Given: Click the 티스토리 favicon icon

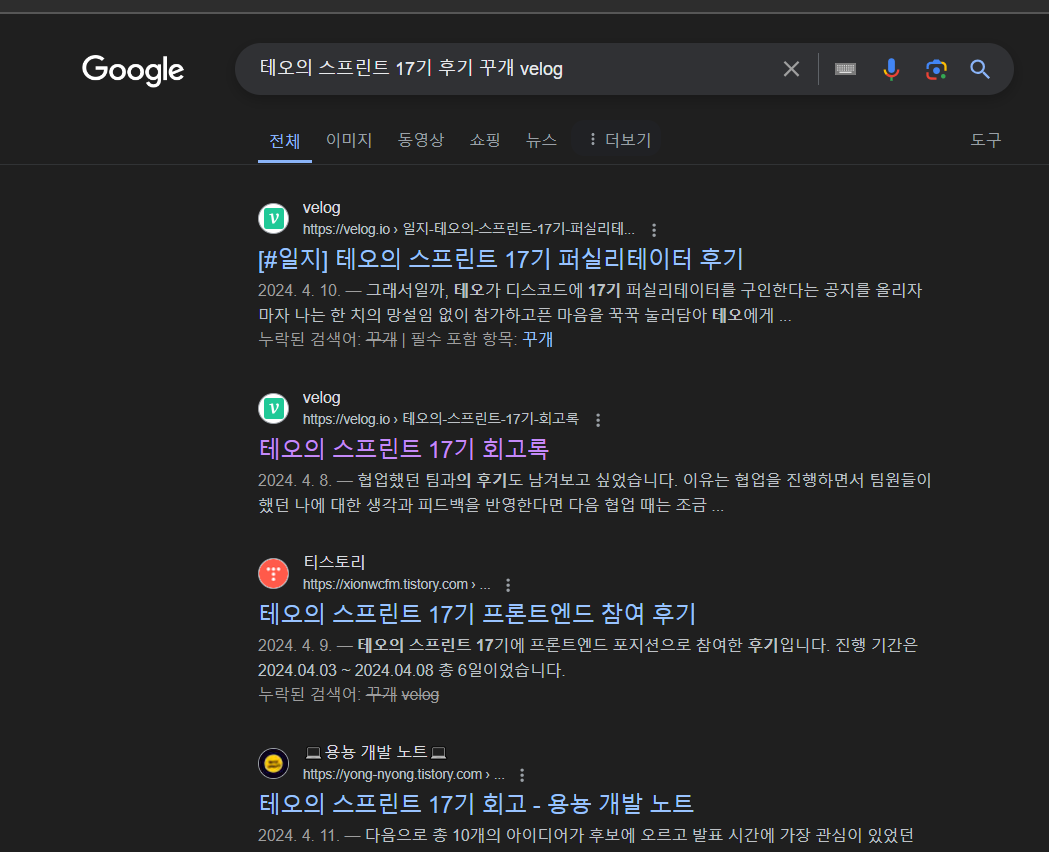Looking at the screenshot, I should tap(274, 573).
